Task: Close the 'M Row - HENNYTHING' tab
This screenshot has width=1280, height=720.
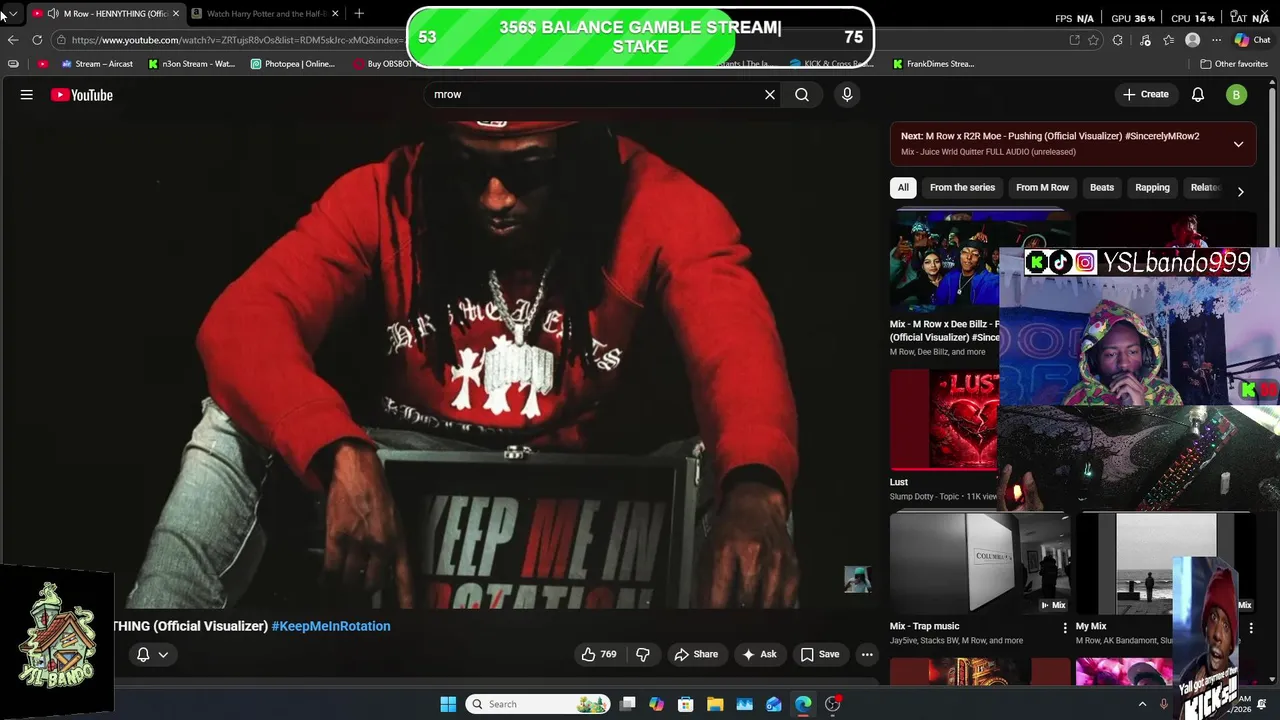Action: (175, 13)
